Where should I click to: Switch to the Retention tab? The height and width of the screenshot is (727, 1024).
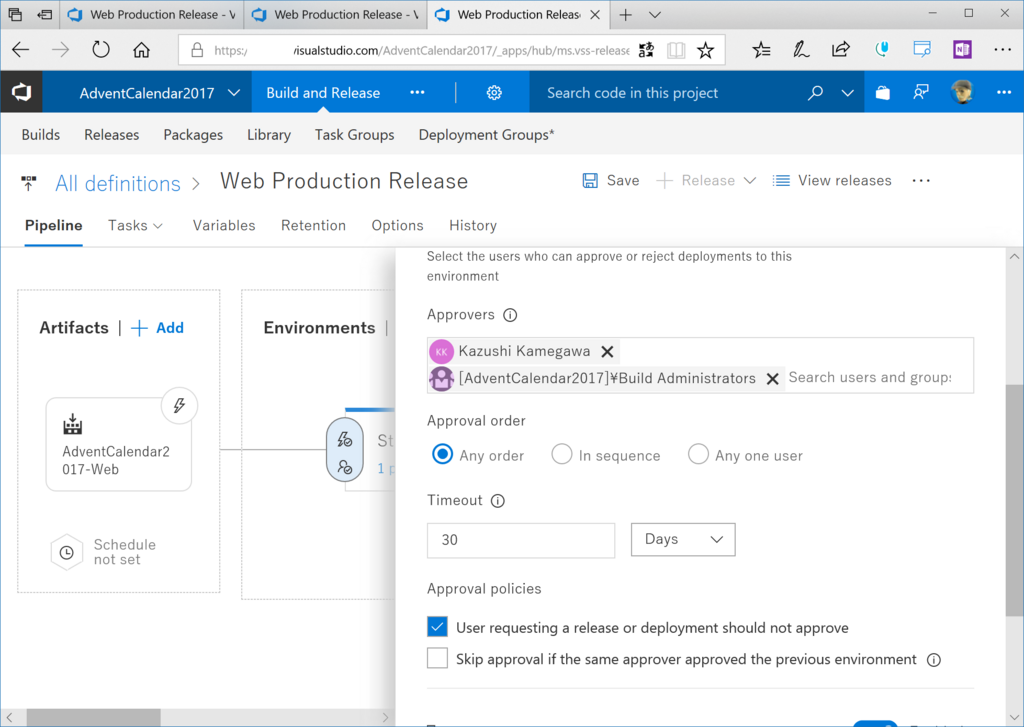pyautogui.click(x=313, y=225)
